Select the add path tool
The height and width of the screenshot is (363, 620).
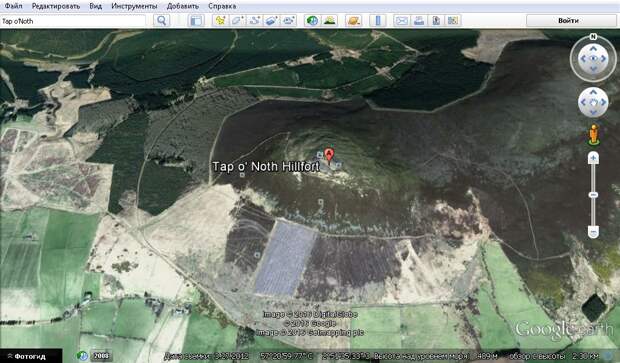pyautogui.click(x=254, y=21)
